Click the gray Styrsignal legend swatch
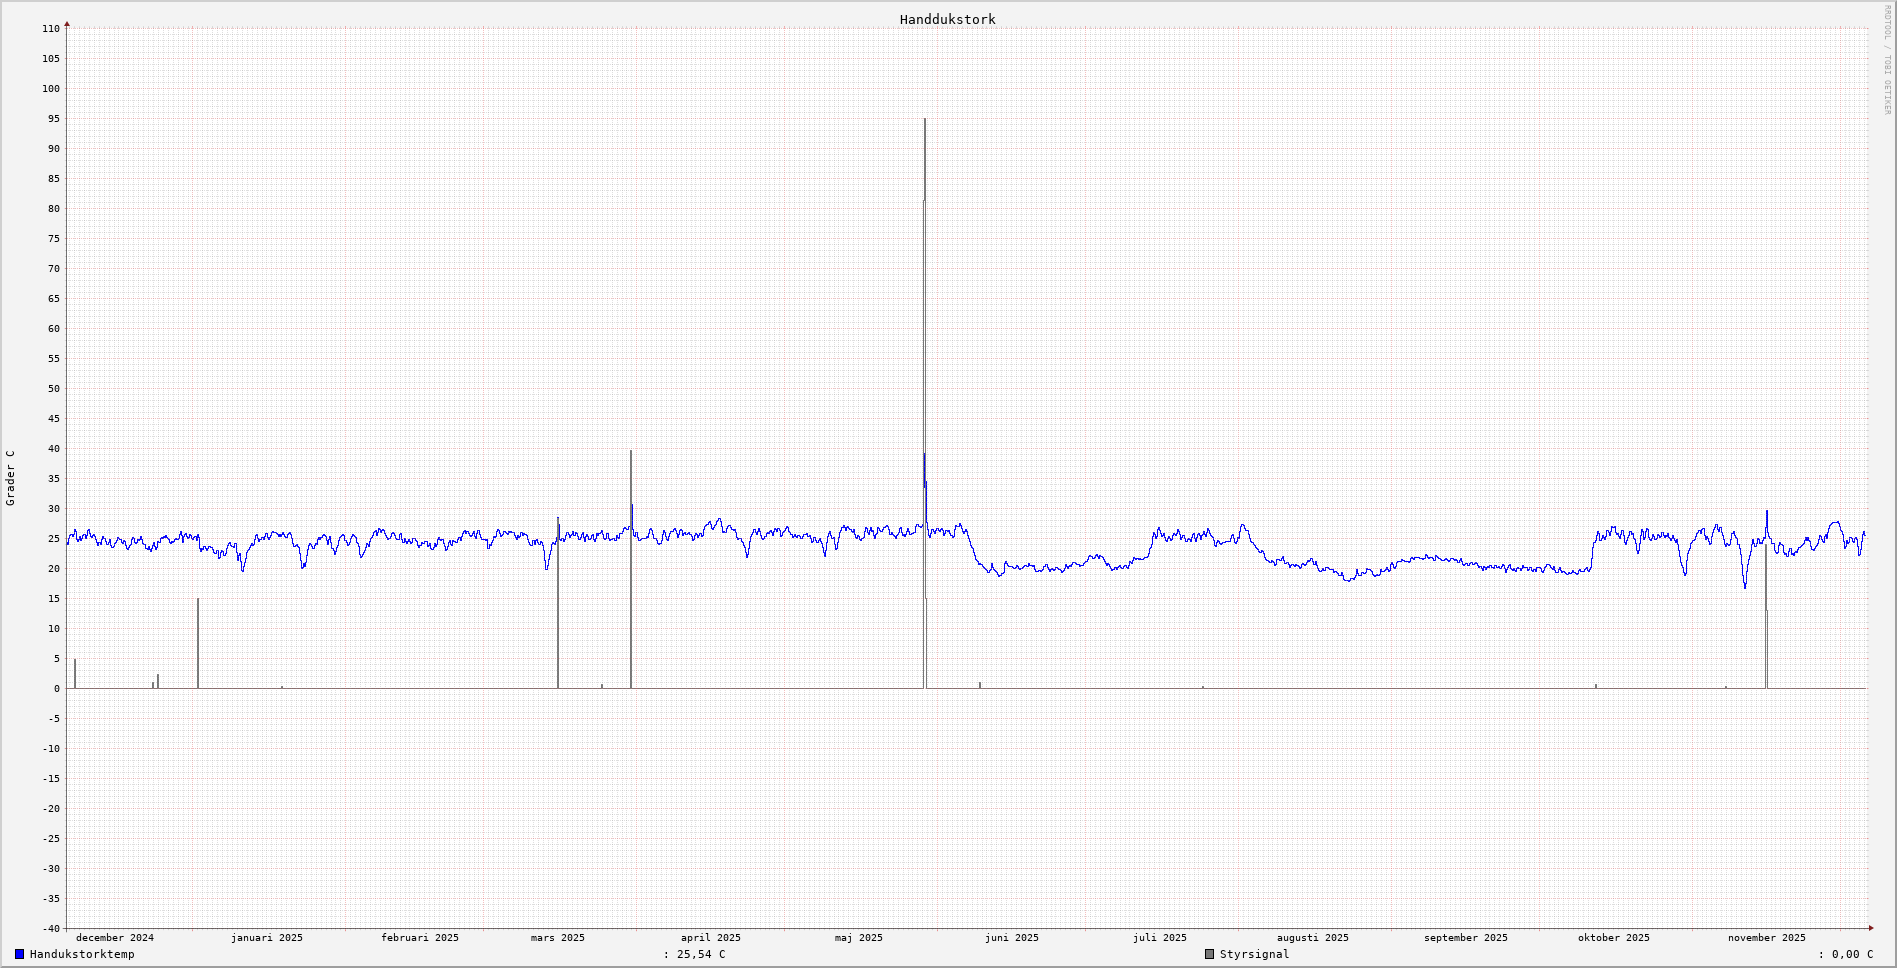This screenshot has width=1897, height=968. click(x=1209, y=954)
